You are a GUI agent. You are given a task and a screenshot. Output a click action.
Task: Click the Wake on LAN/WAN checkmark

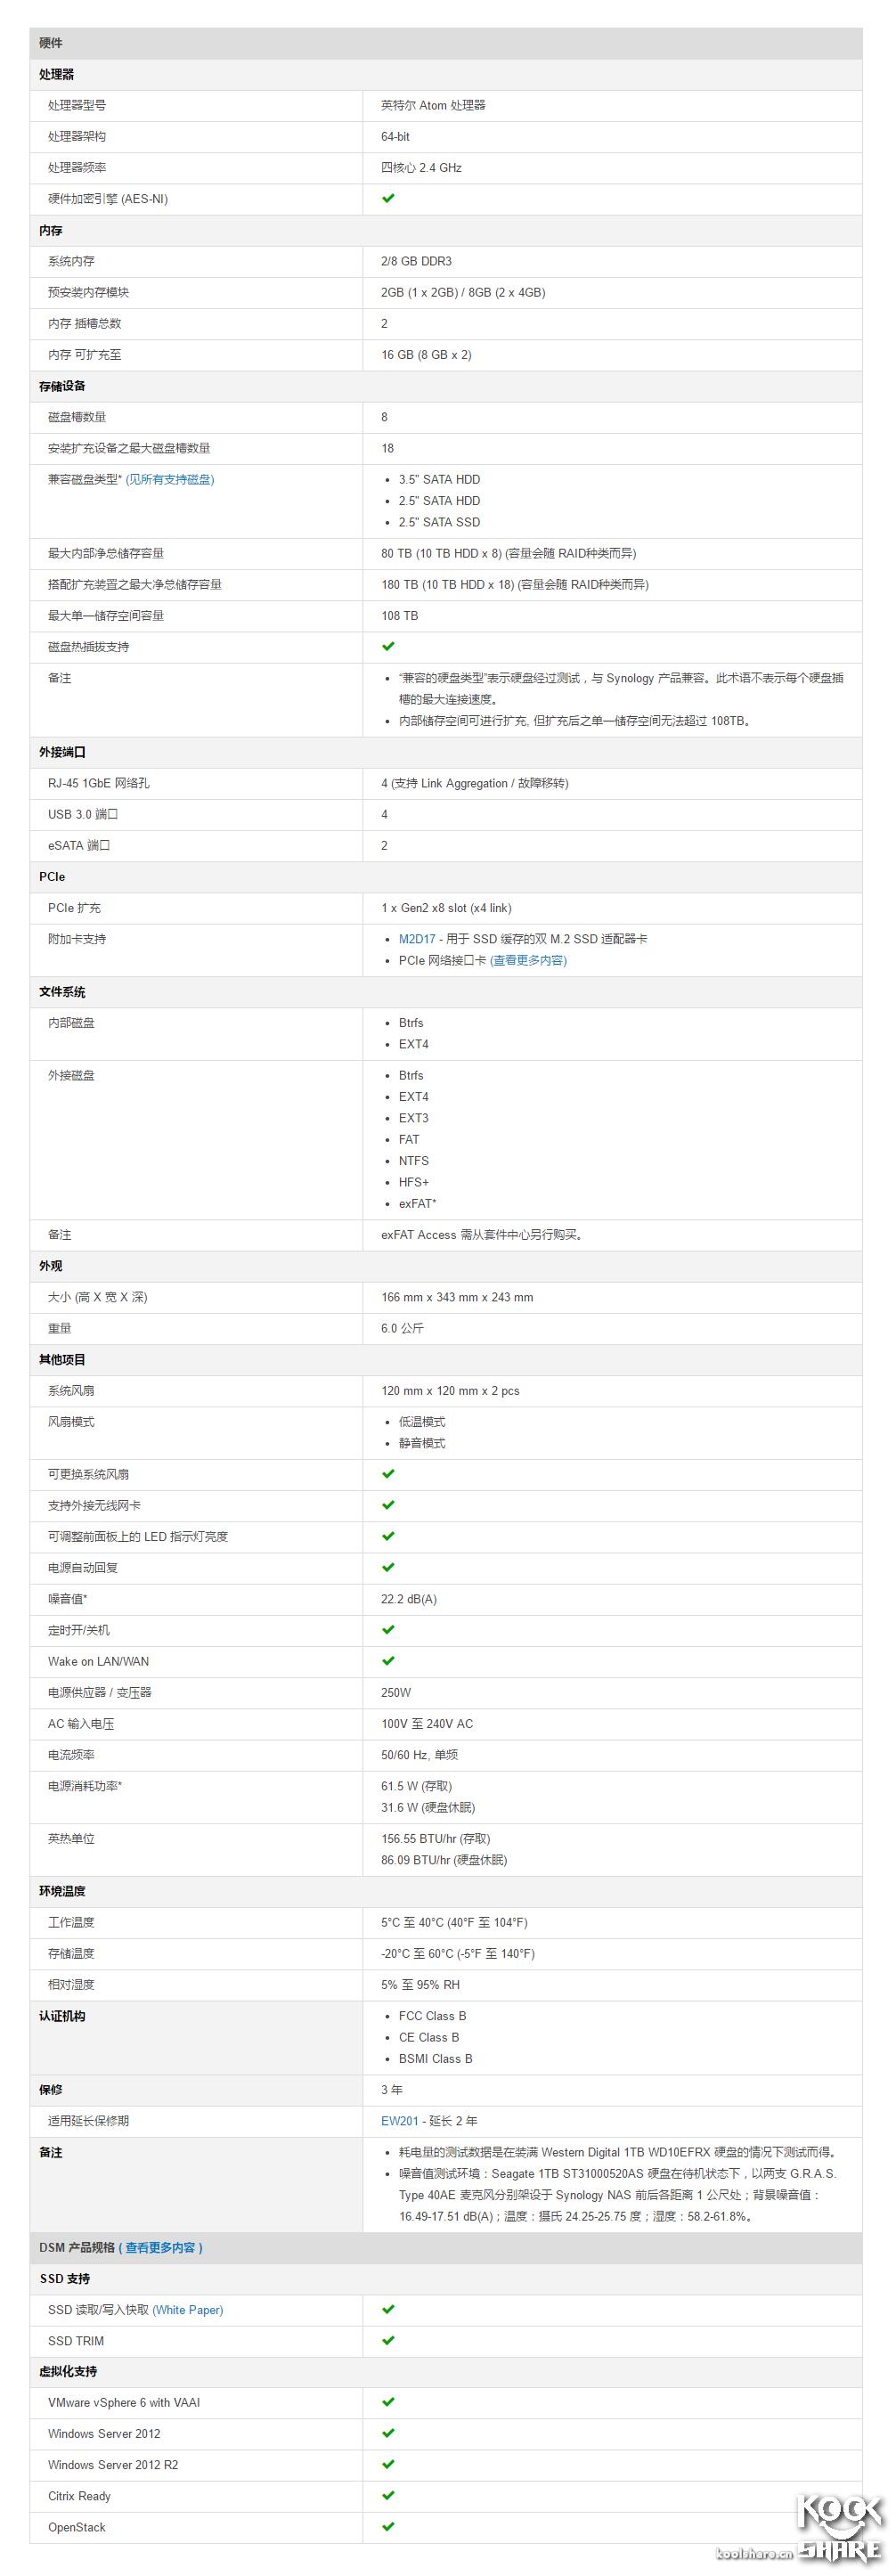[388, 1660]
